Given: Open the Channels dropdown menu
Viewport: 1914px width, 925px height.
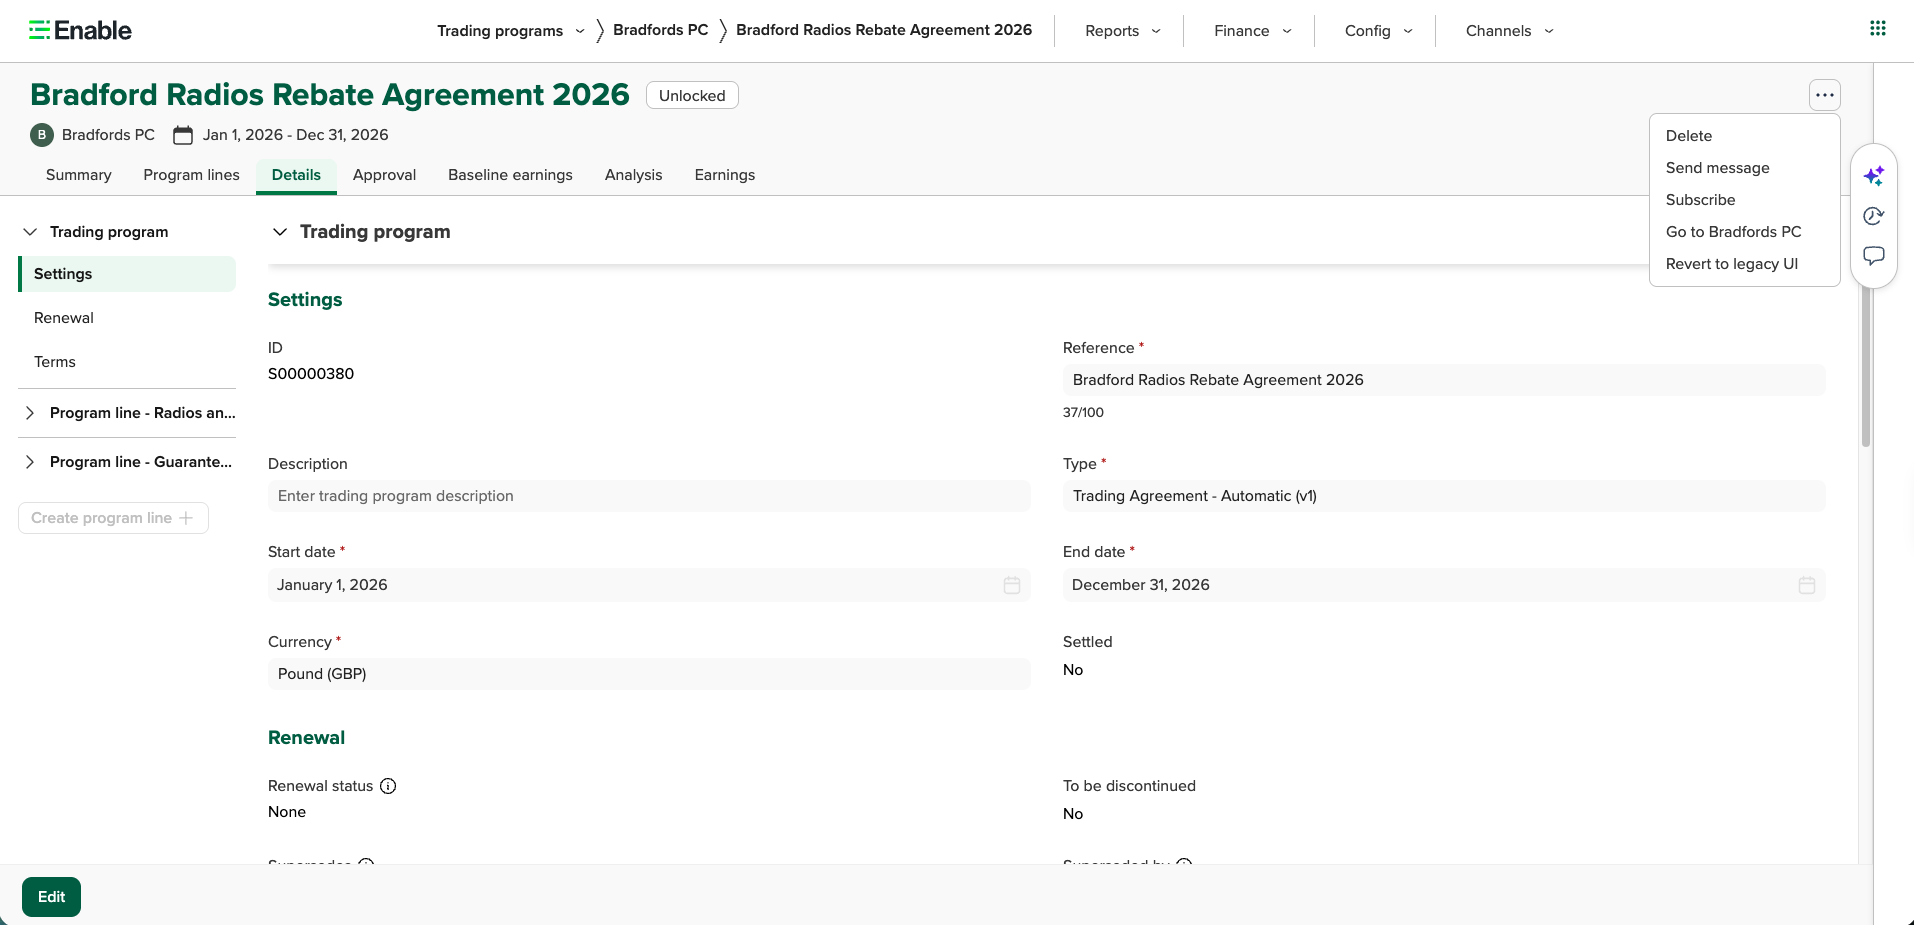Looking at the screenshot, I should (x=1510, y=31).
